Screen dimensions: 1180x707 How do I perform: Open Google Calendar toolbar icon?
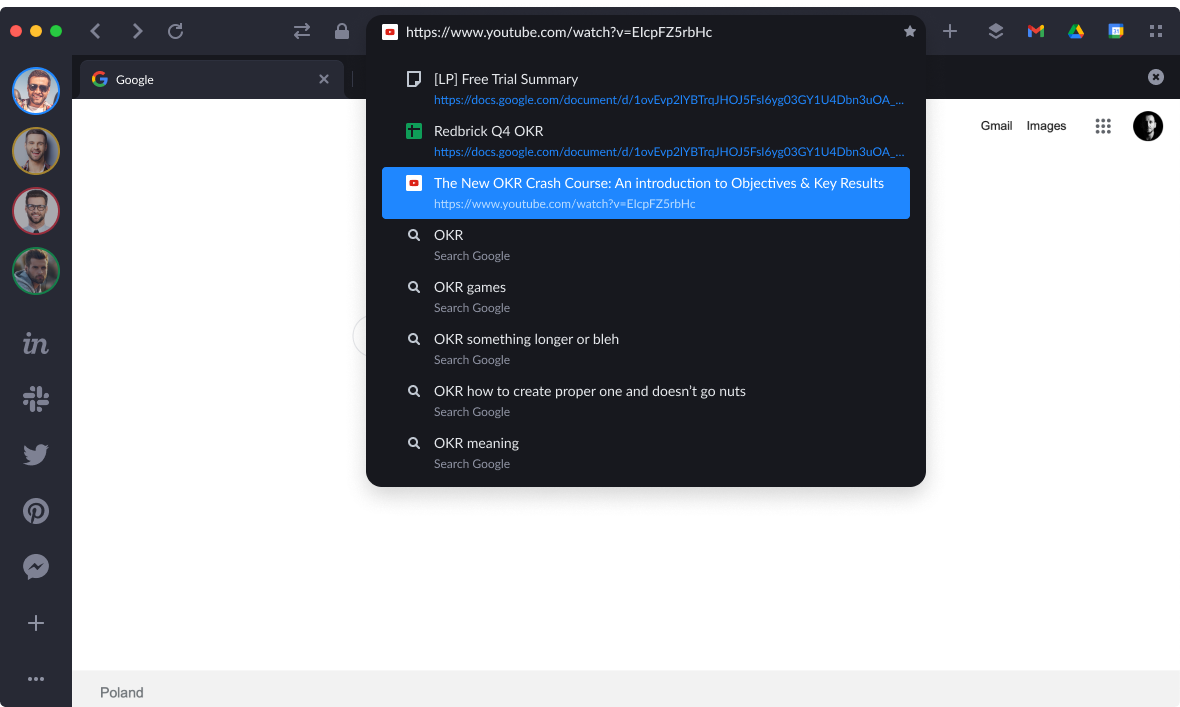click(1116, 31)
